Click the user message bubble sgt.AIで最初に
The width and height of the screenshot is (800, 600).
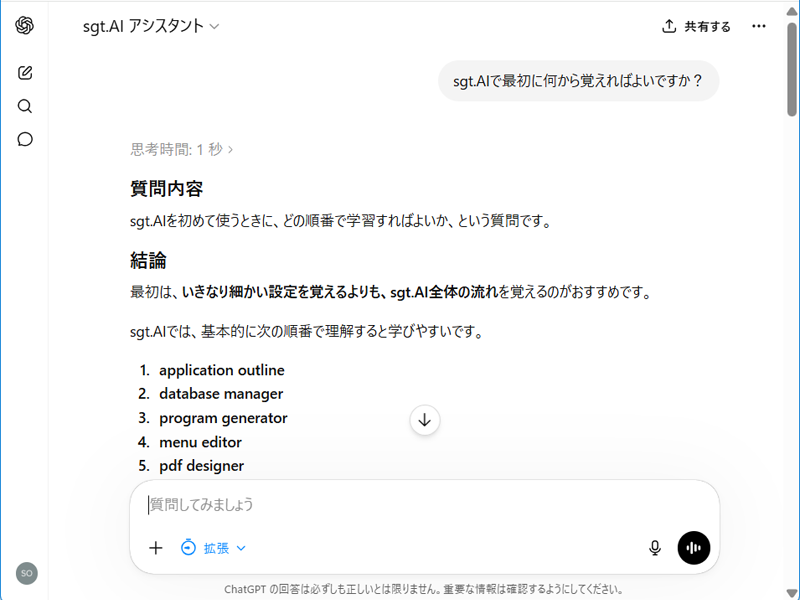[x=579, y=81]
